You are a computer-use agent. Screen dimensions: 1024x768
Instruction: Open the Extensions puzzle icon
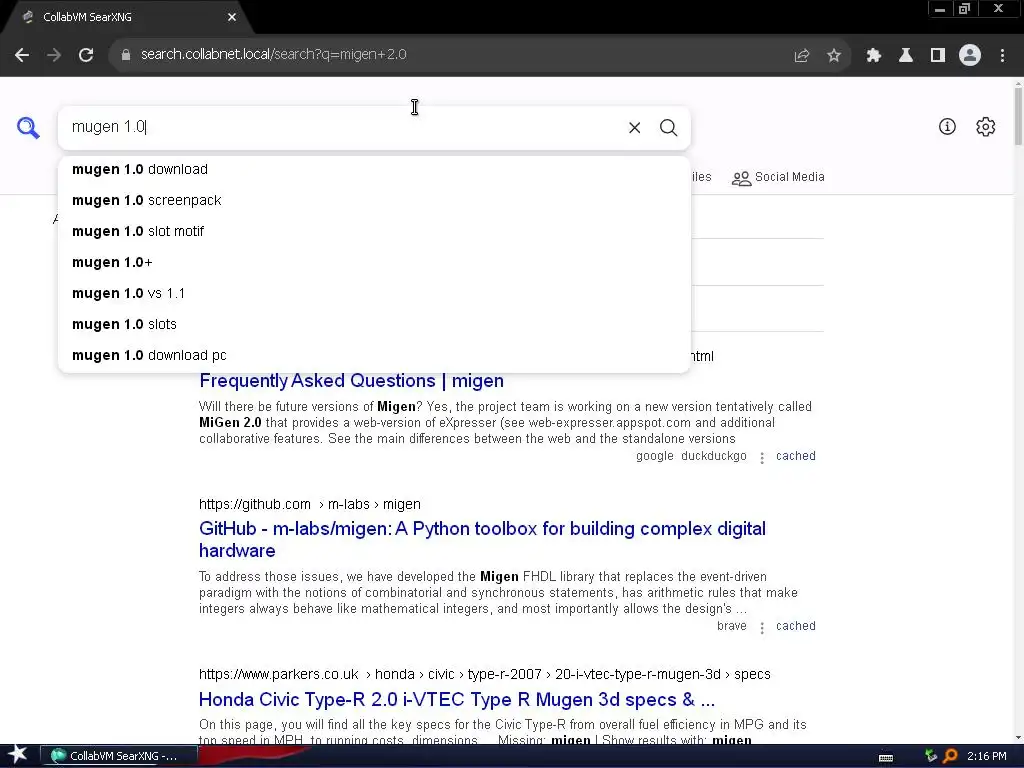[874, 56]
